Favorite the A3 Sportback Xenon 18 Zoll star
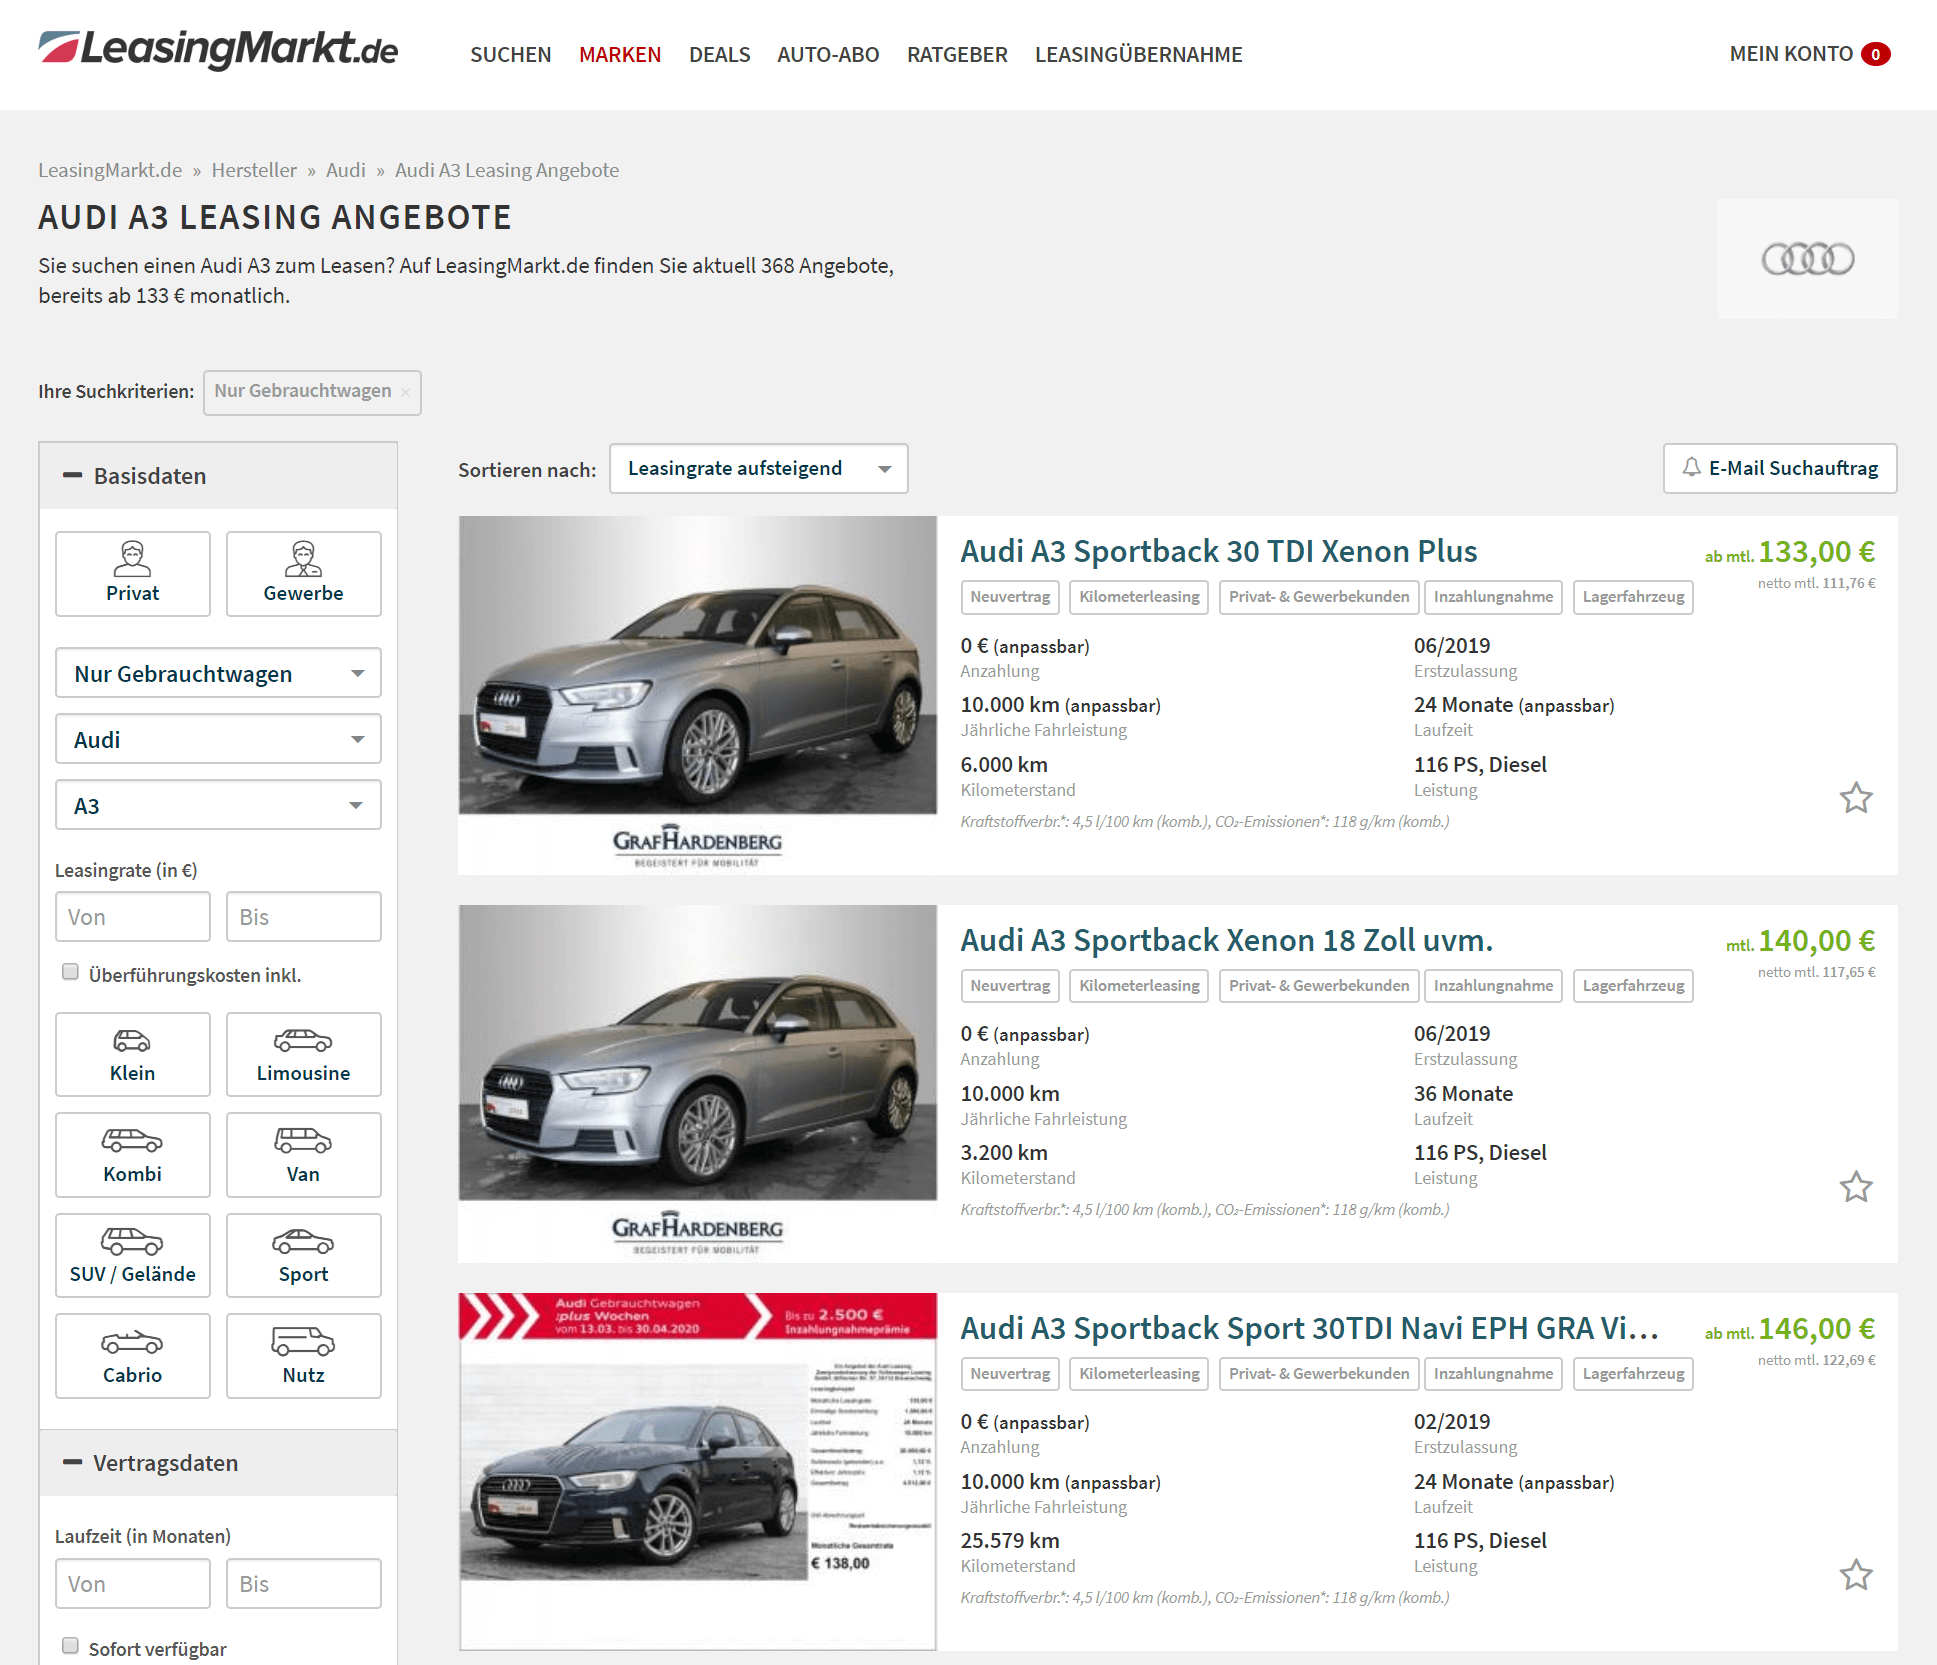The height and width of the screenshot is (1665, 1937). tap(1856, 1186)
